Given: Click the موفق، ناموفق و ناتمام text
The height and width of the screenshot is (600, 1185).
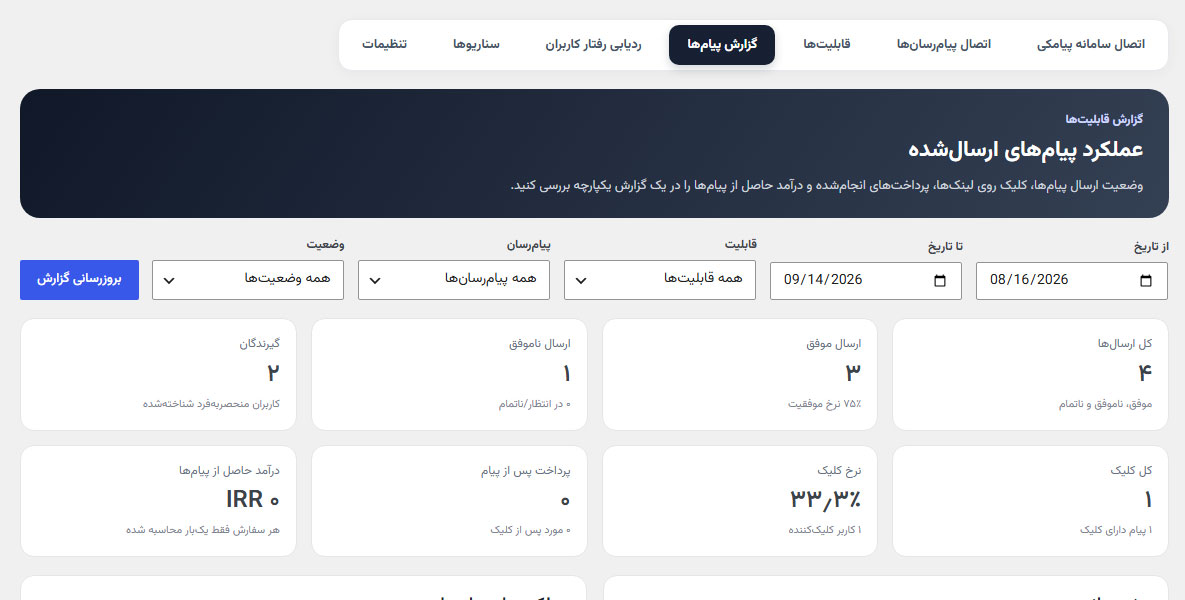Looking at the screenshot, I should [1106, 404].
